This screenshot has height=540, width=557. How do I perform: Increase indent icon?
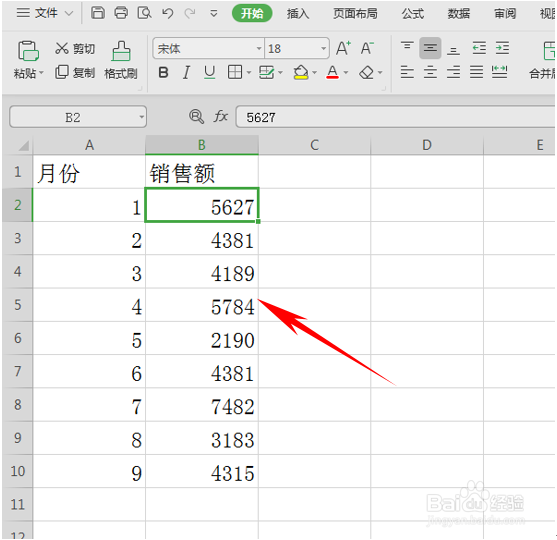(502, 48)
